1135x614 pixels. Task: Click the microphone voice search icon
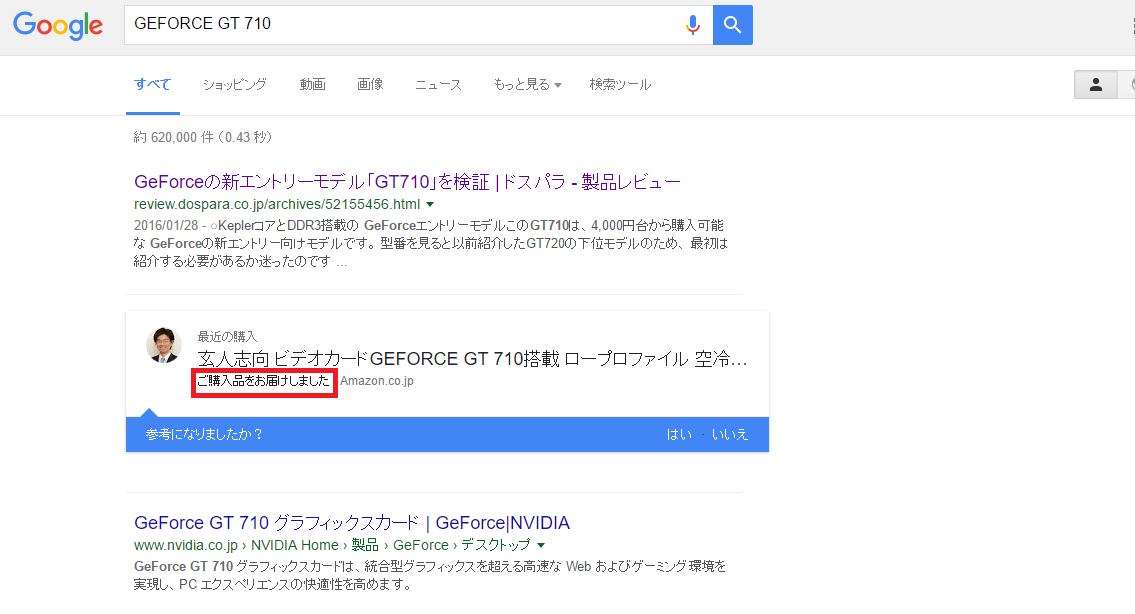[693, 25]
